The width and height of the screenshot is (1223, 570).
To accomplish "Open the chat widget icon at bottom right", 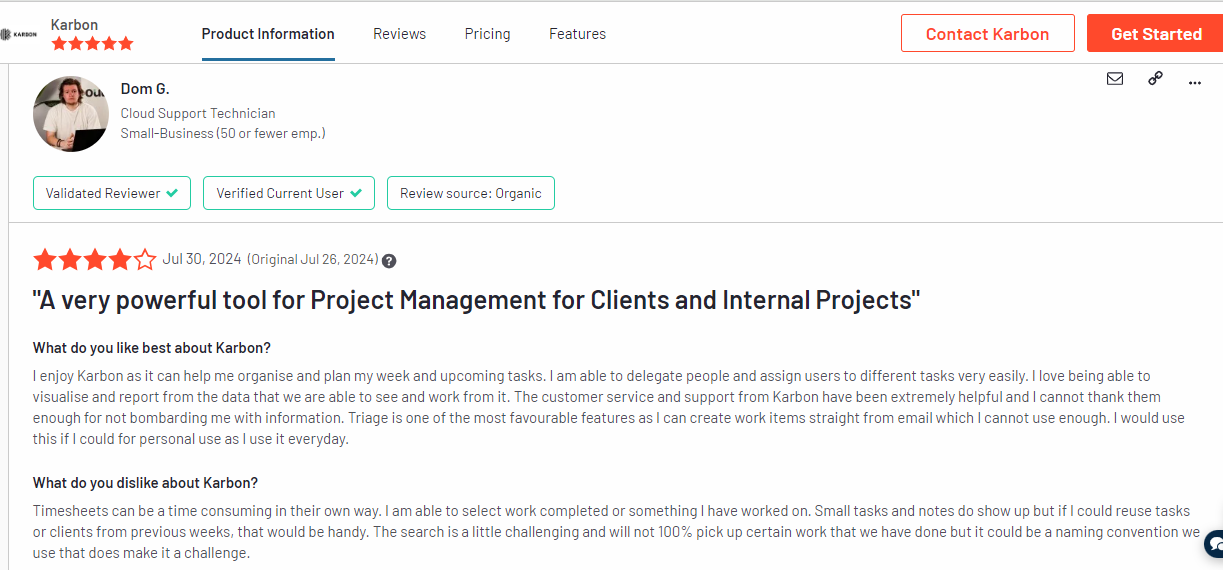I will (1214, 543).
